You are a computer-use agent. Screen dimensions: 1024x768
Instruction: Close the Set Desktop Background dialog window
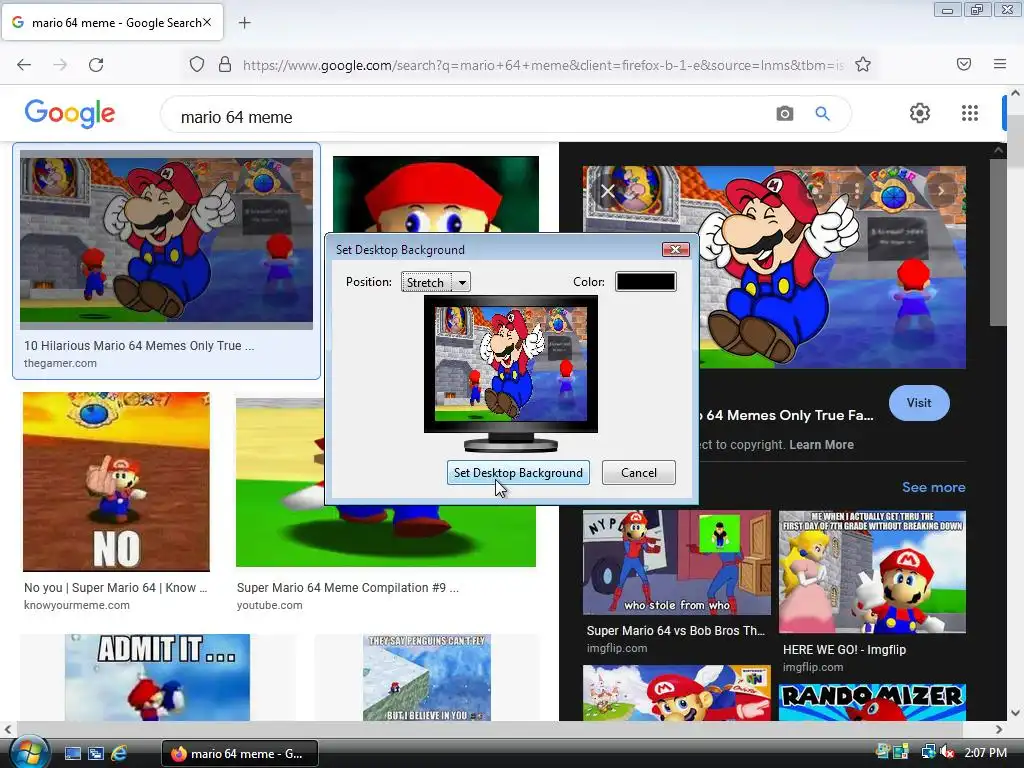675,249
